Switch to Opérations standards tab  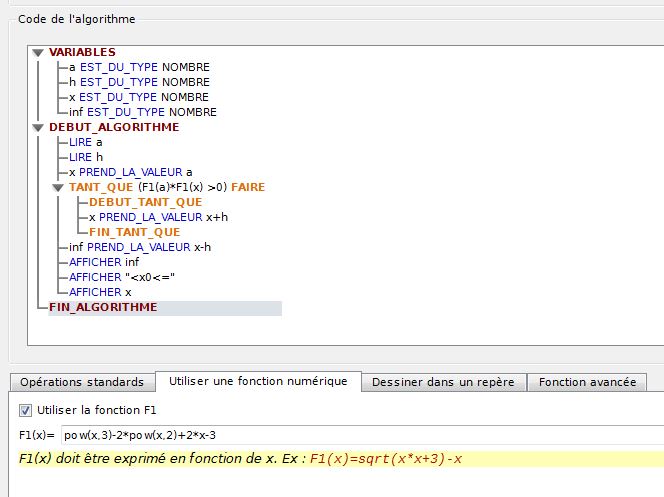click(82, 382)
